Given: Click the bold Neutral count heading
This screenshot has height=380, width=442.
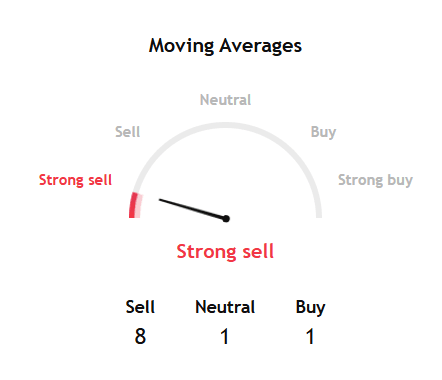Looking at the screenshot, I should pyautogui.click(x=225, y=307).
